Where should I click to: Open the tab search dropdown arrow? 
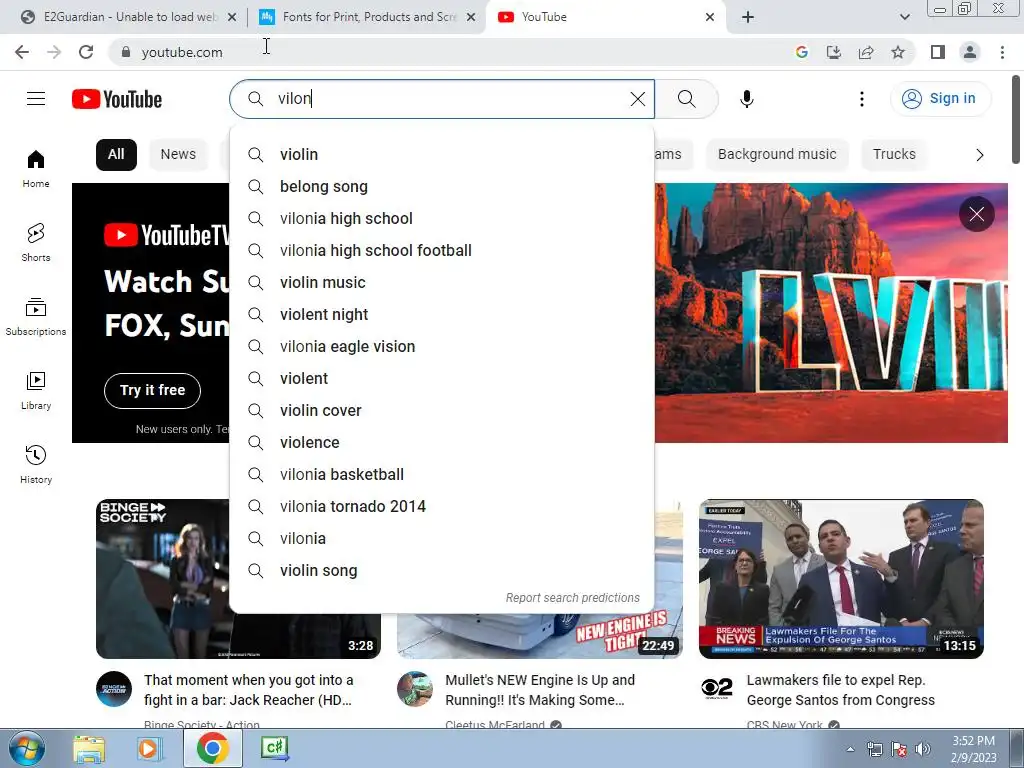(904, 17)
